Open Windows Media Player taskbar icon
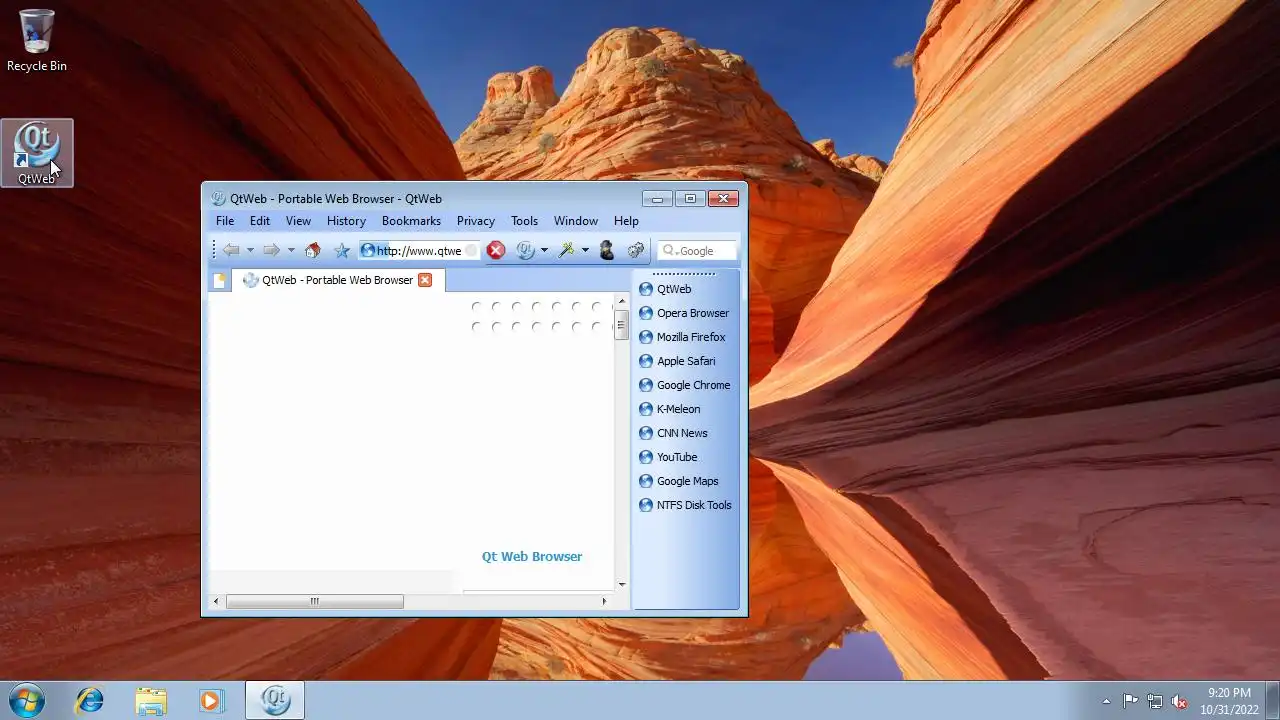This screenshot has height=720, width=1280. [211, 700]
